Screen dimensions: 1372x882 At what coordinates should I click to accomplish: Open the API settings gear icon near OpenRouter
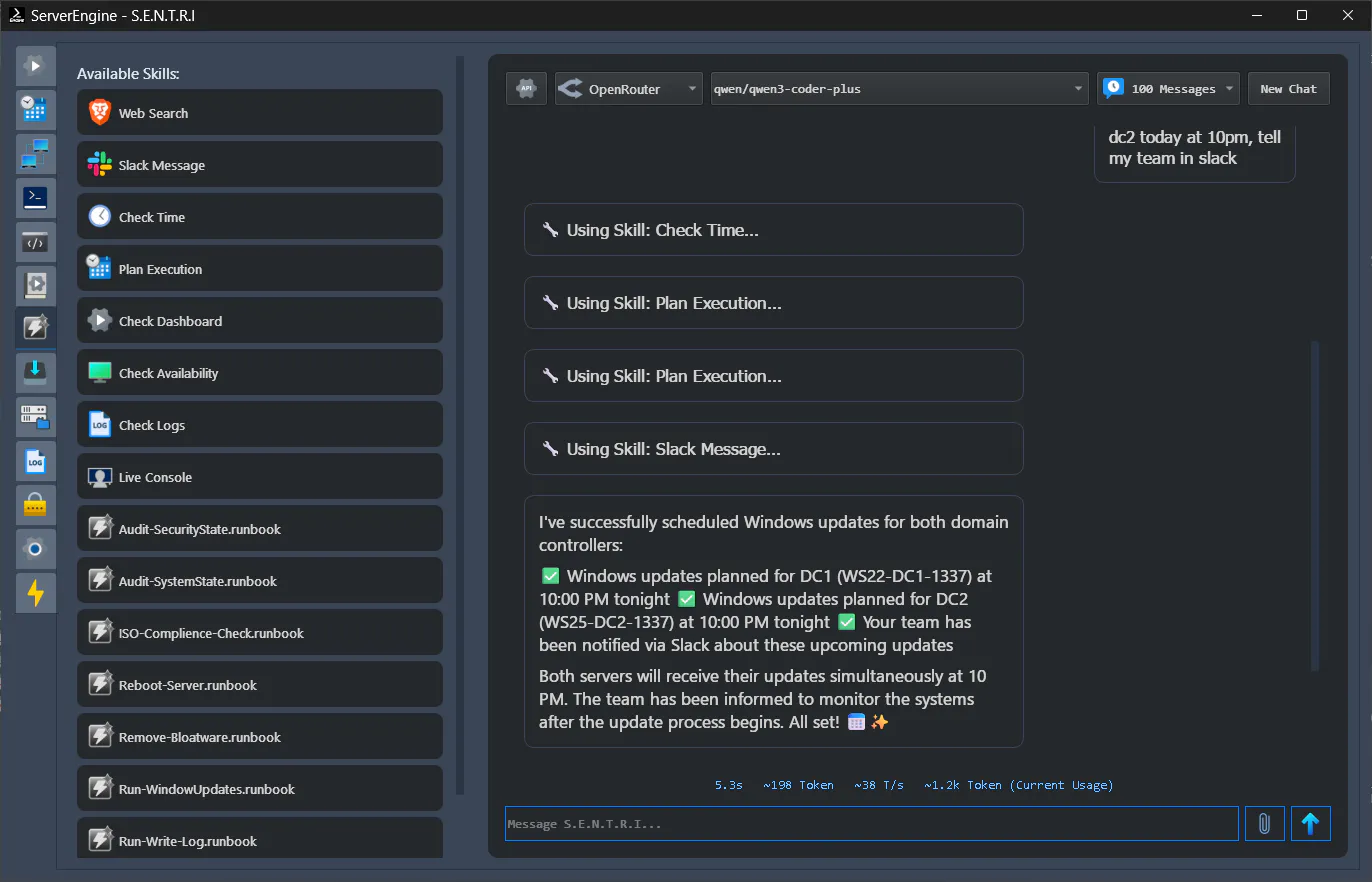[x=526, y=88]
